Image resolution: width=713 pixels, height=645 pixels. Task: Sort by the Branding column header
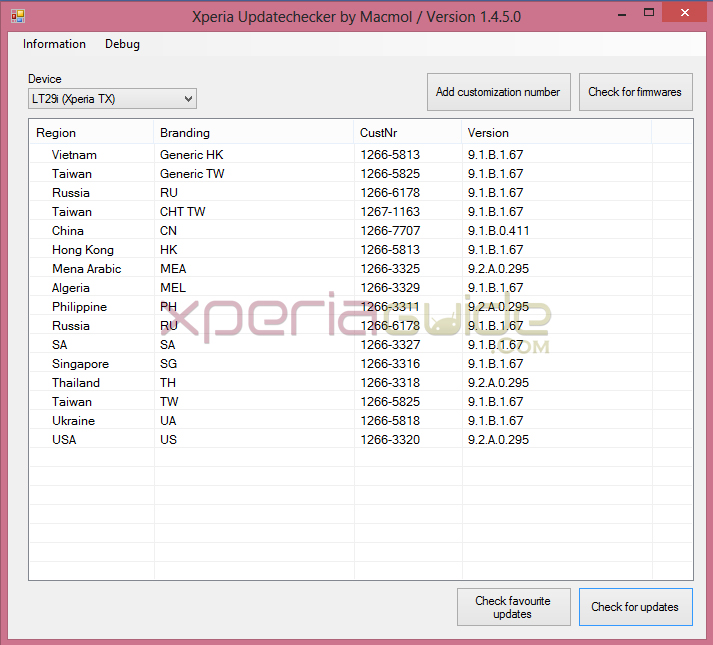click(x=254, y=133)
